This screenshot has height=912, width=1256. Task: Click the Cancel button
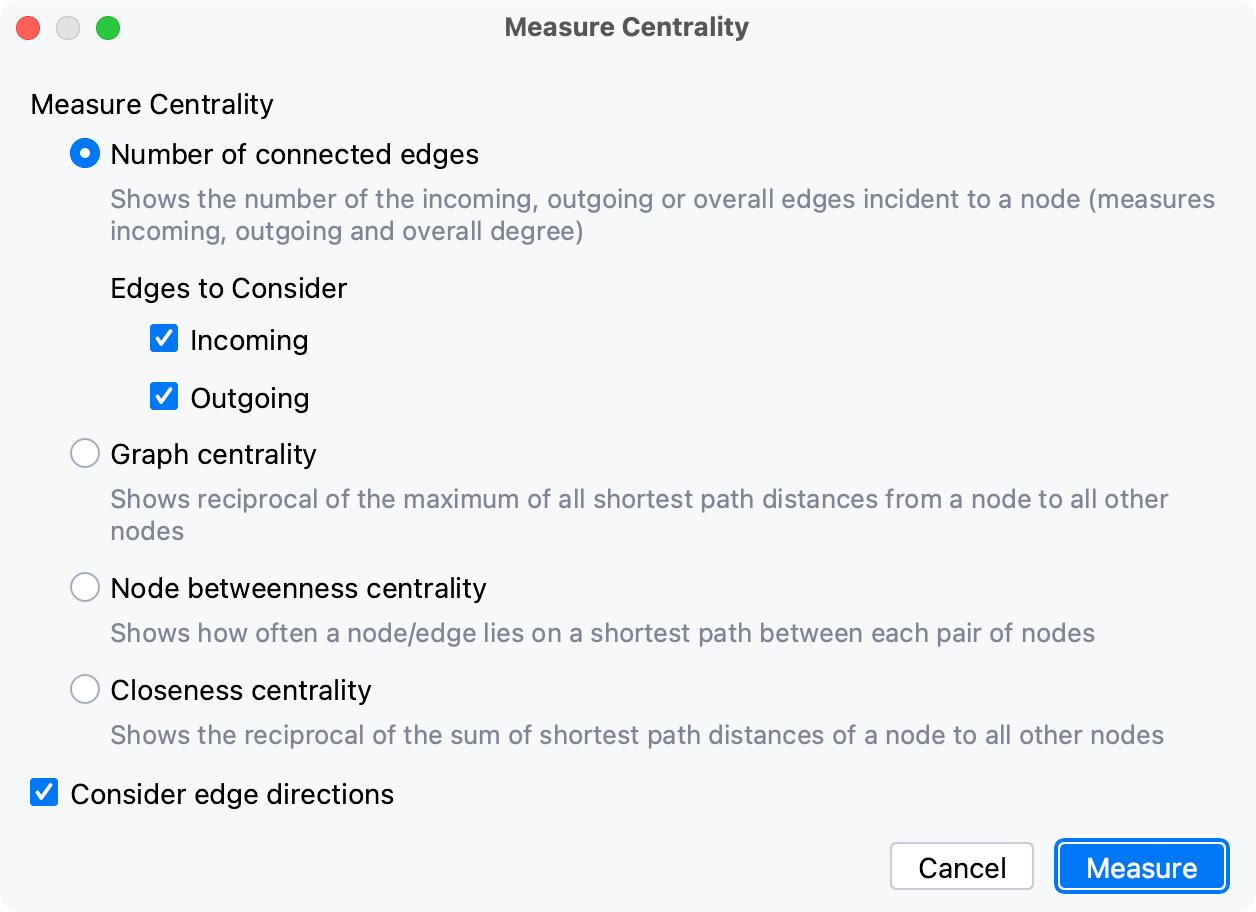pos(961,866)
